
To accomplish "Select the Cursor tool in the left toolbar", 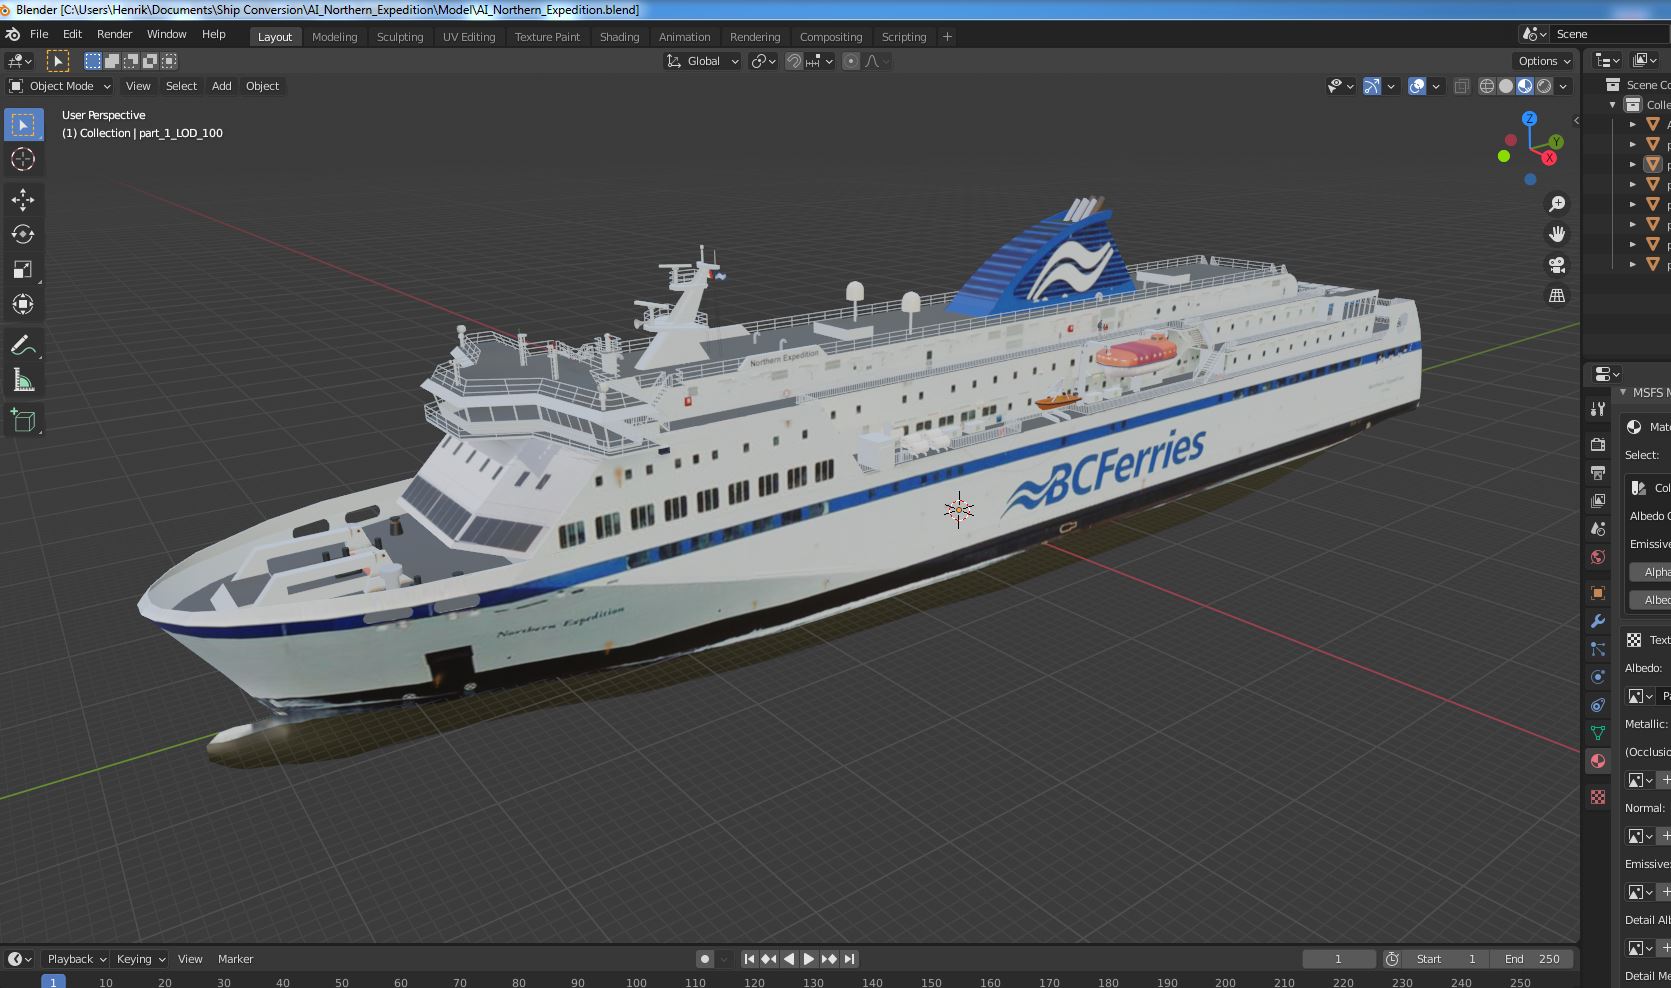I will pyautogui.click(x=23, y=160).
